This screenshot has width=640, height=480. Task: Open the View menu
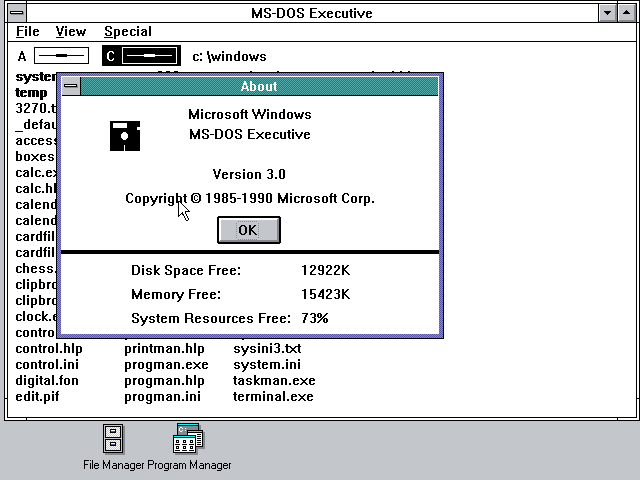point(71,31)
